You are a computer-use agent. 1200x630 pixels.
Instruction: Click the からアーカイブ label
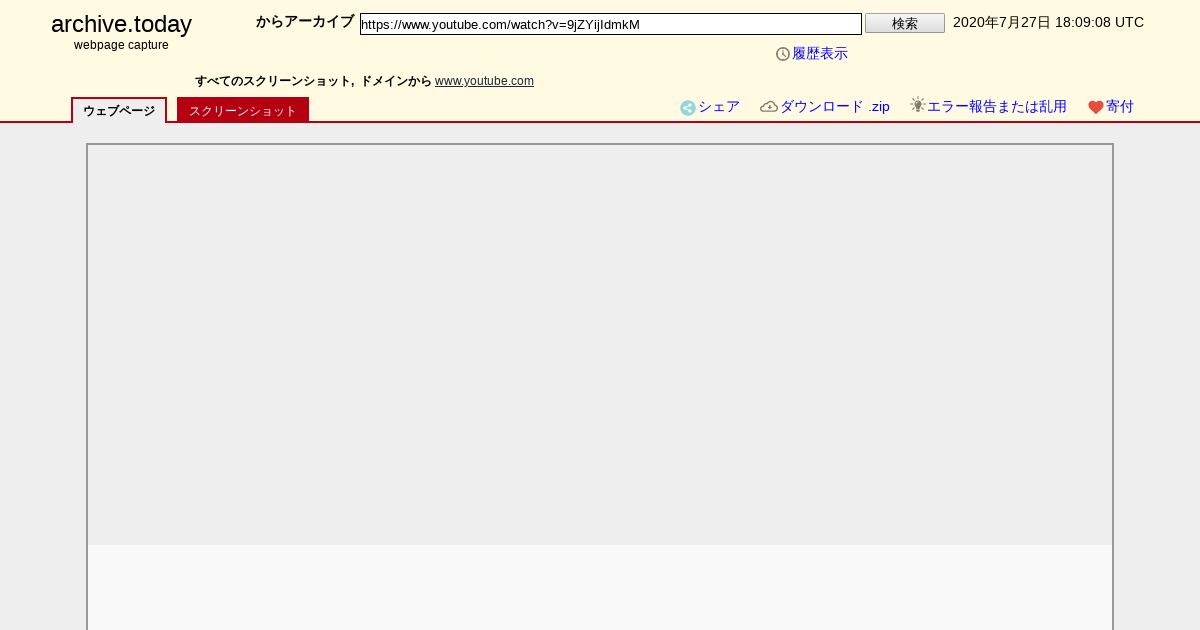tap(305, 22)
